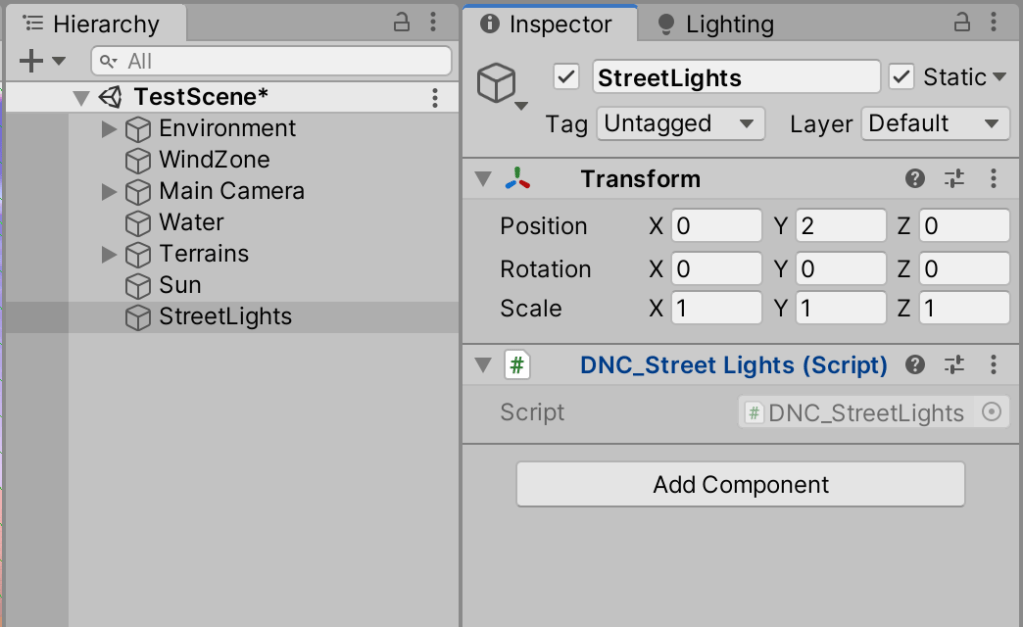
Task: Toggle the Static checkbox
Action: pyautogui.click(x=902, y=77)
